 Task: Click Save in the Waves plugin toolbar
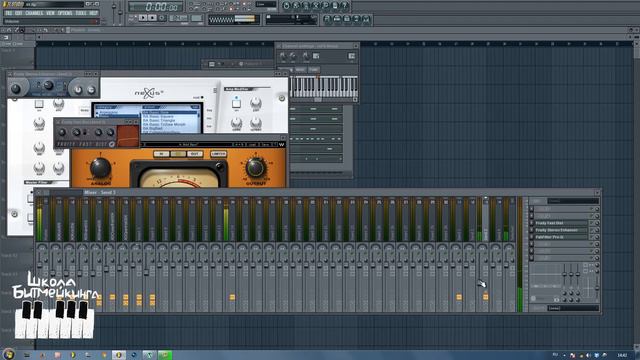point(265,144)
